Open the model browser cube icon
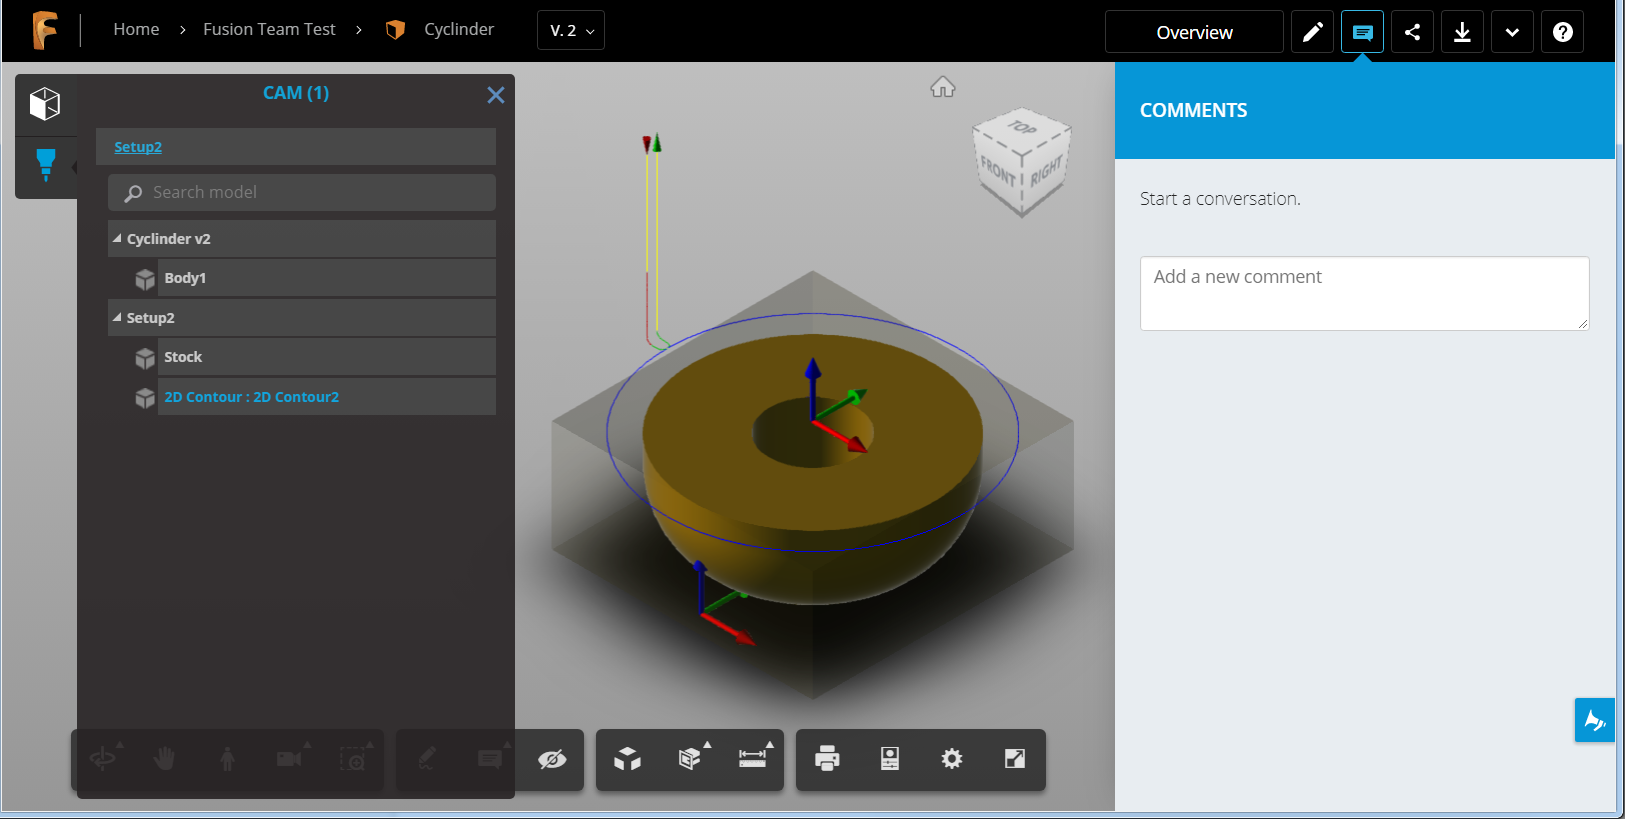 coord(45,104)
